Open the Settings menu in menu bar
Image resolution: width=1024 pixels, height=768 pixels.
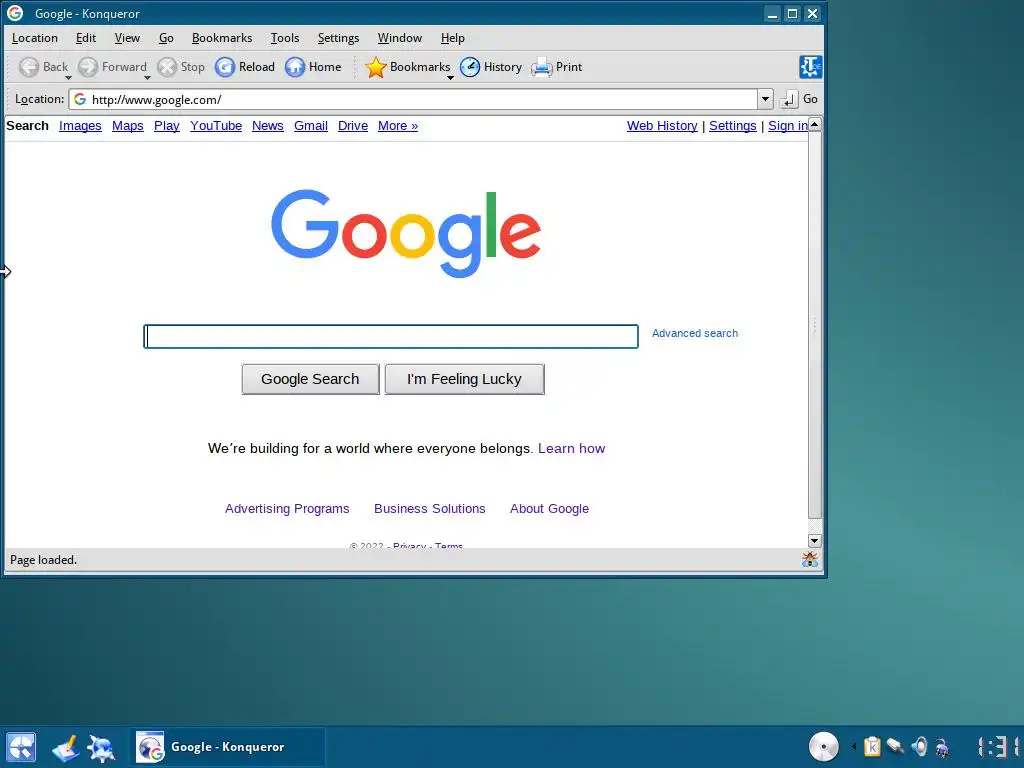[338, 38]
